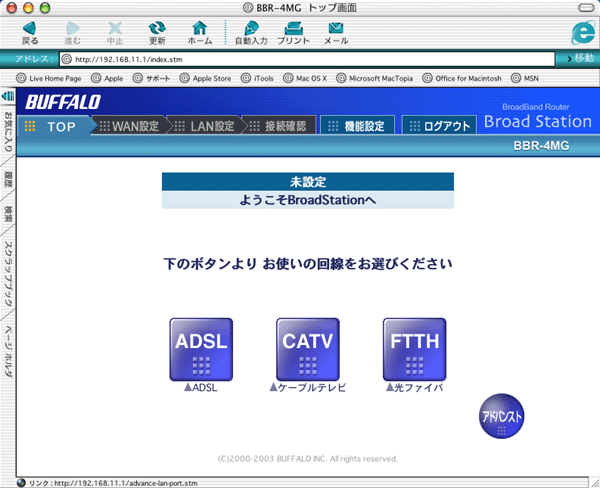Screen dimensions: 600x488
Task: Click the window resize grip corner
Action: [x=595, y=483]
